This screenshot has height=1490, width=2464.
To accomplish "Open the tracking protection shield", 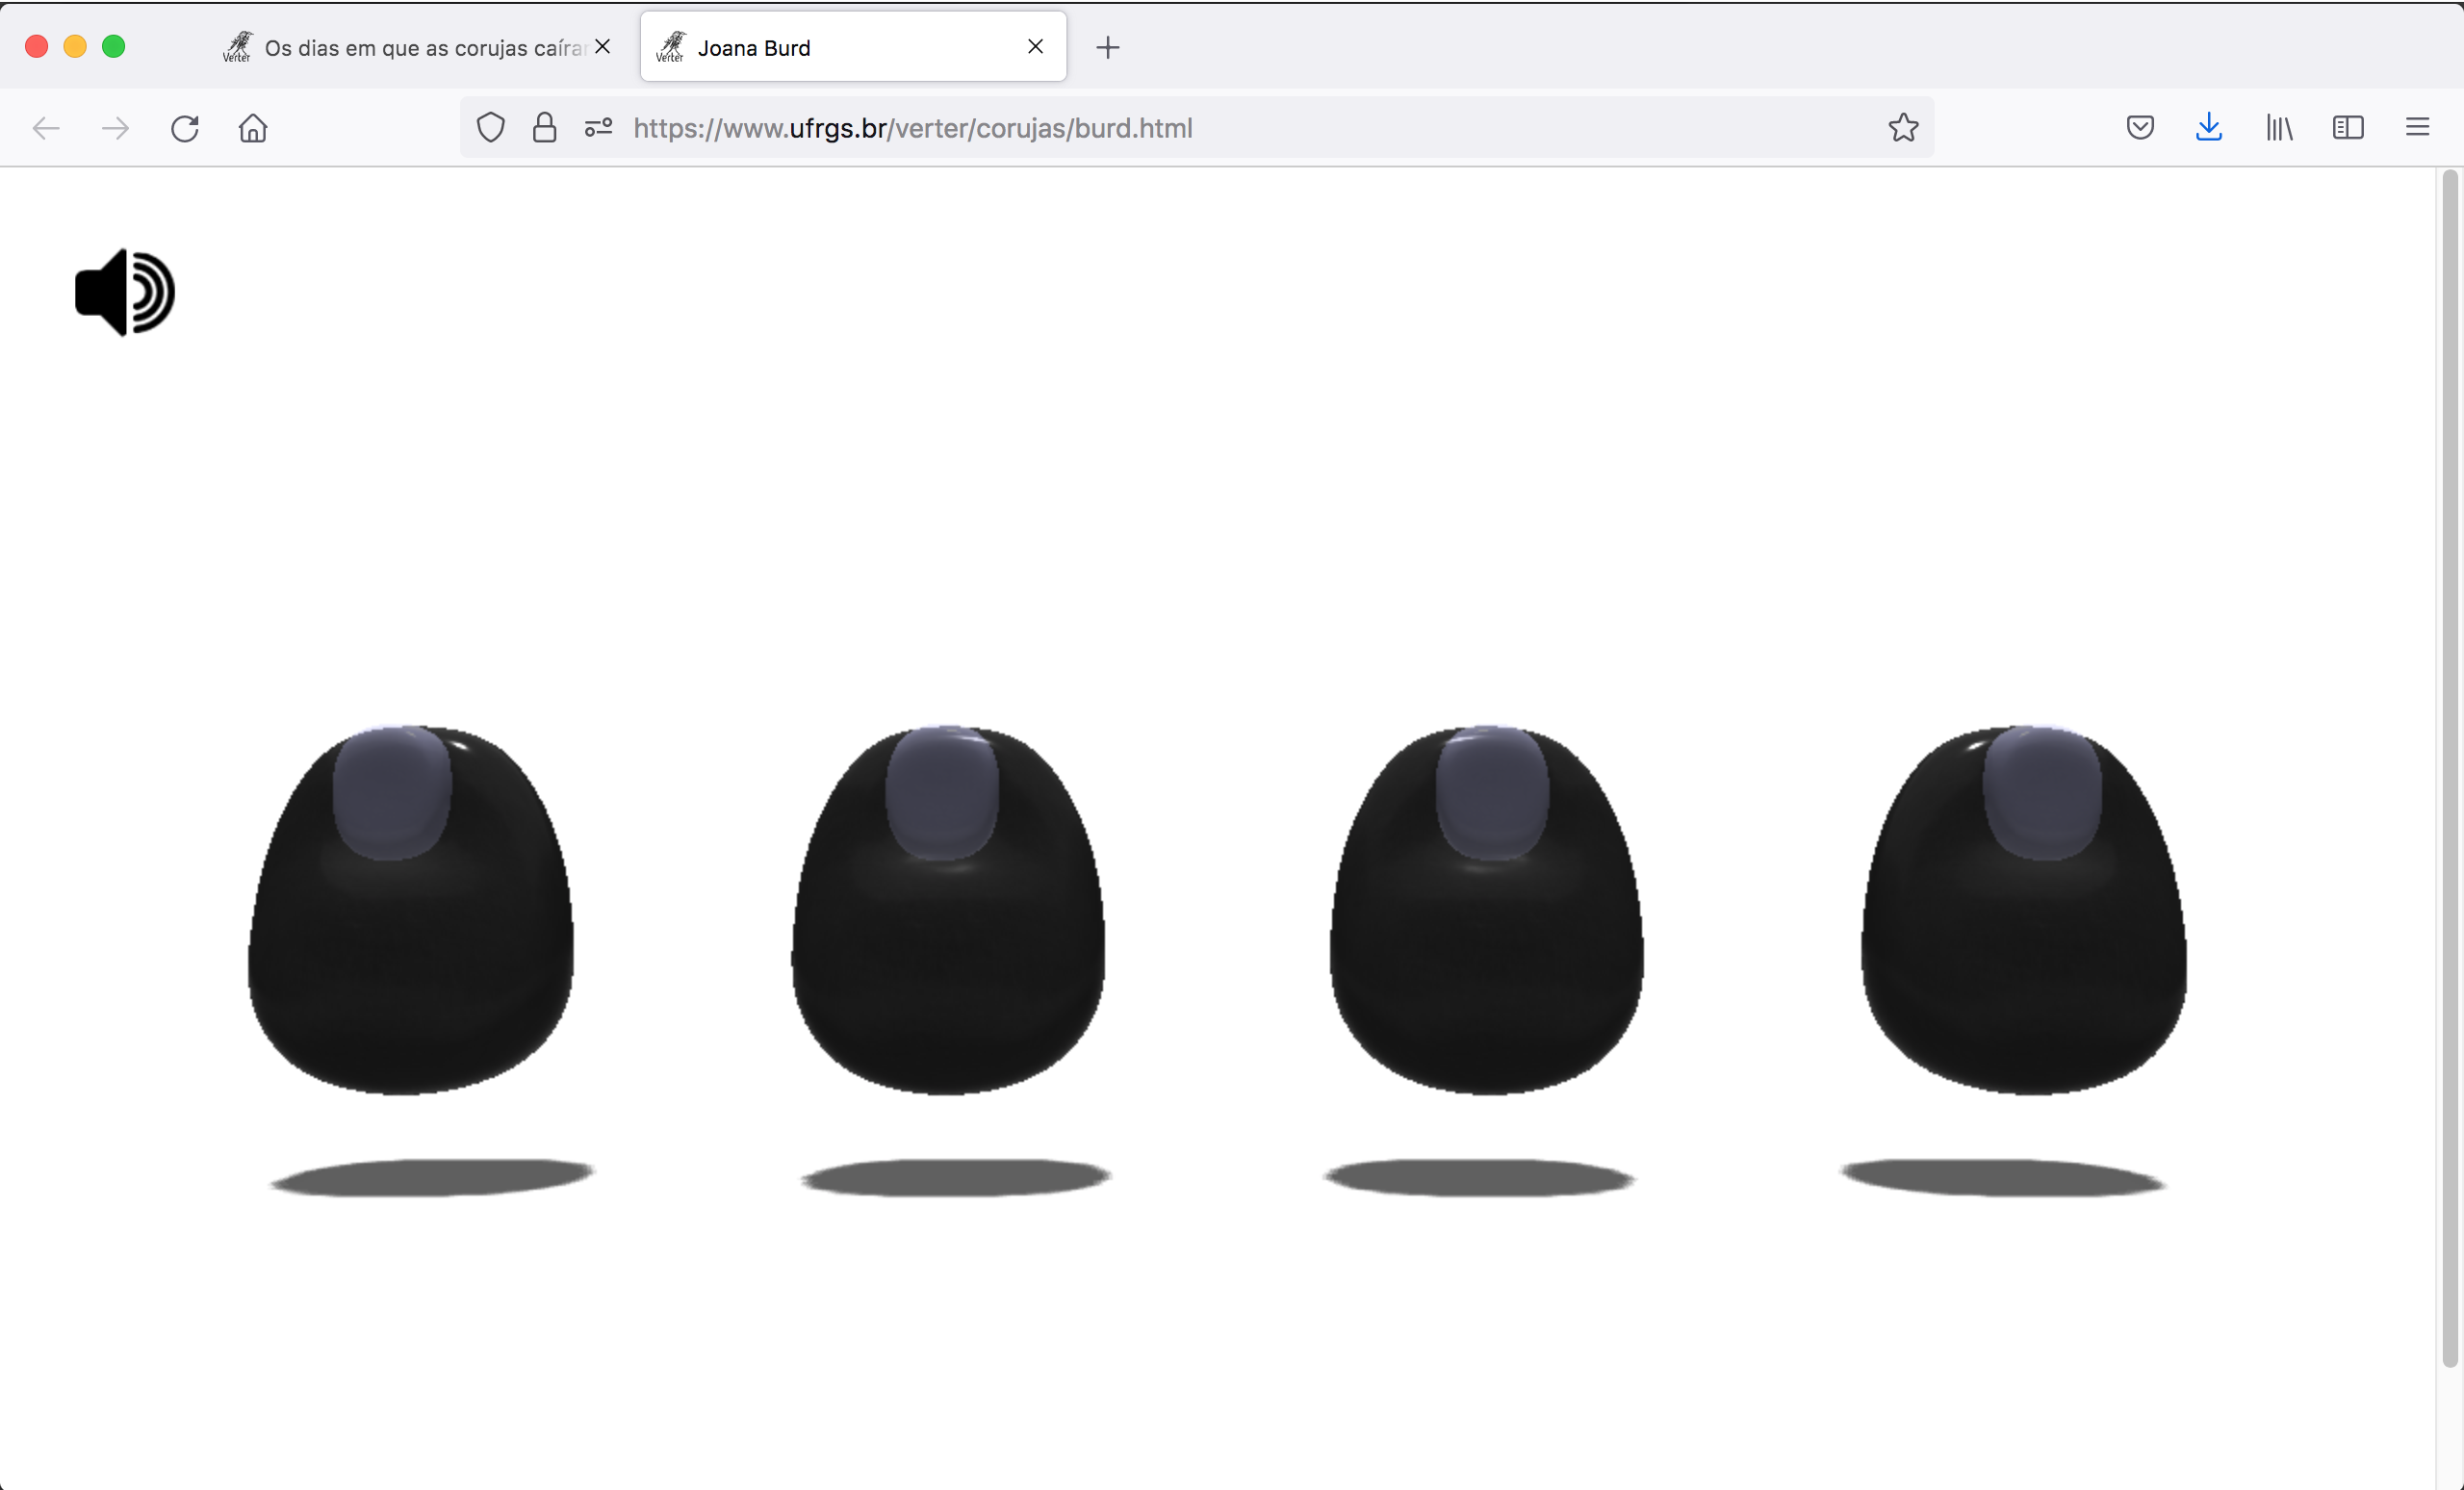I will point(491,128).
